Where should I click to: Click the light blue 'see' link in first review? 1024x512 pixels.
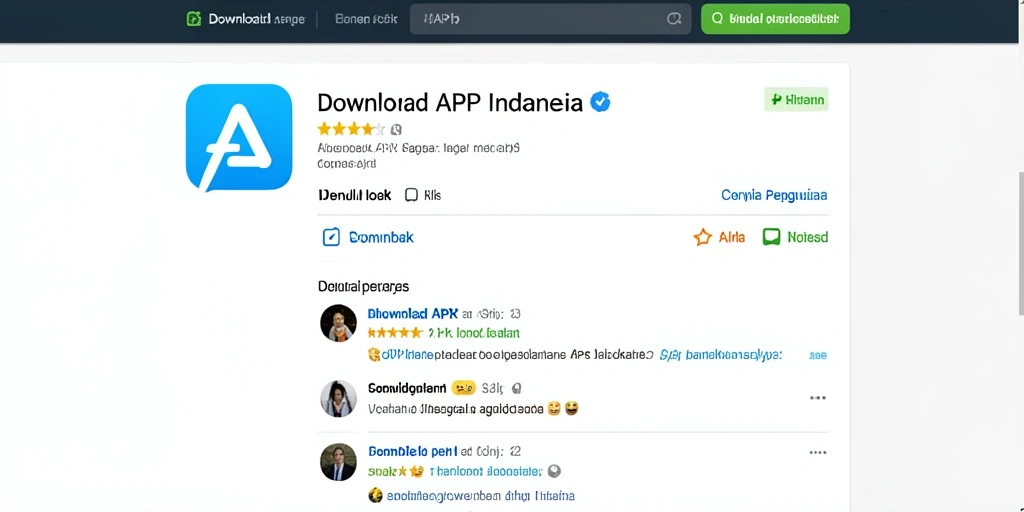[x=818, y=356]
